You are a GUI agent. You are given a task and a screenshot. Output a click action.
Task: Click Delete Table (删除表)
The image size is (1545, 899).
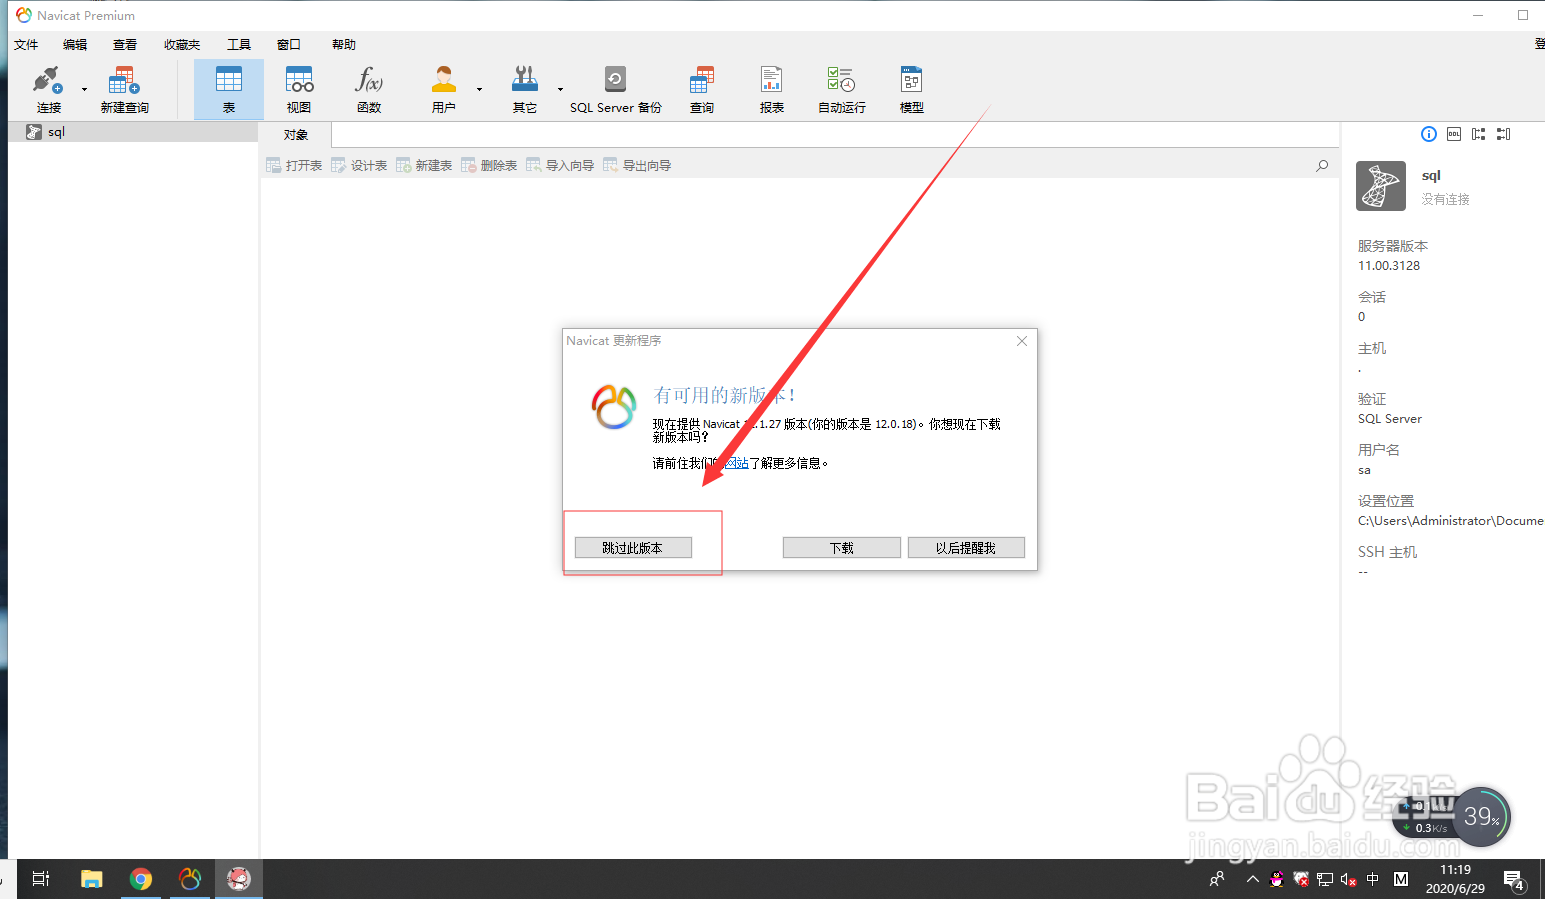tap(489, 165)
